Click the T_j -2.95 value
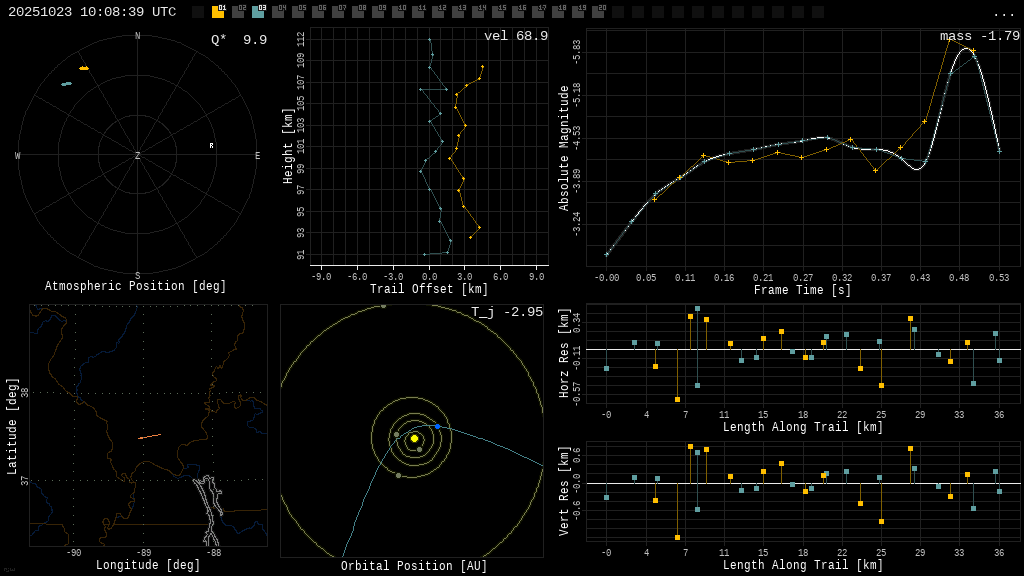This screenshot has height=576, width=1024. click(507, 312)
